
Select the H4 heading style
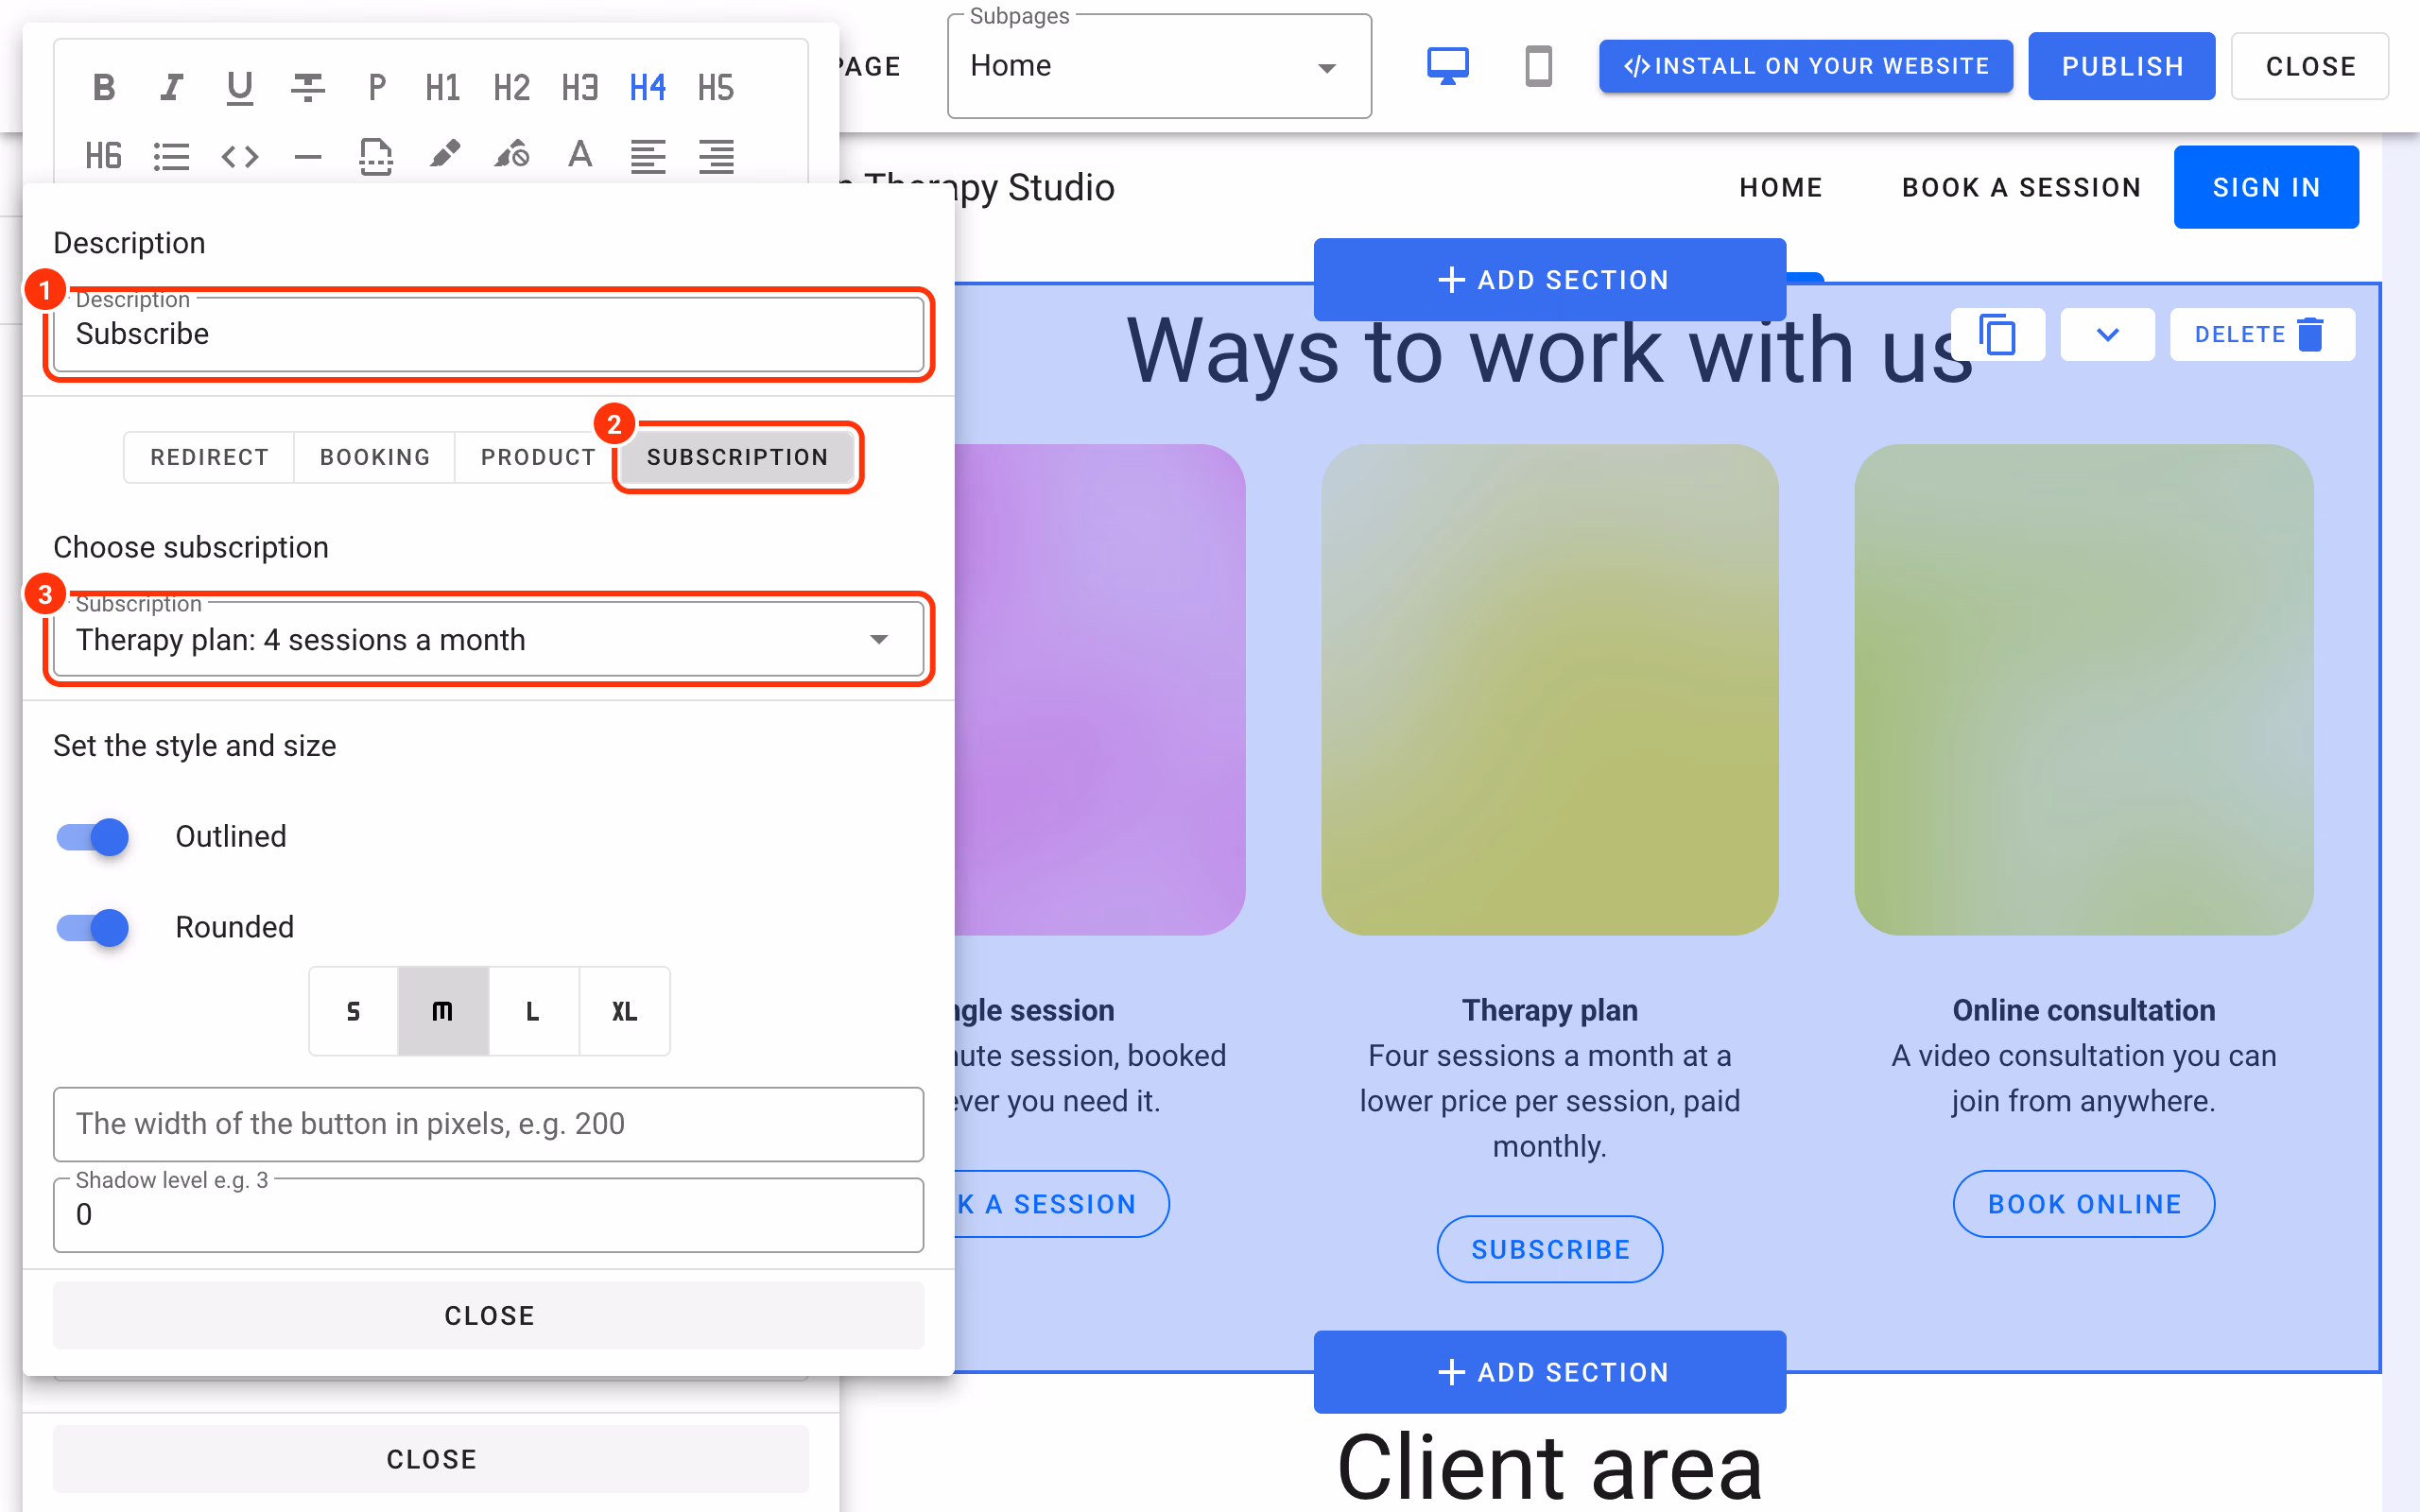click(647, 88)
